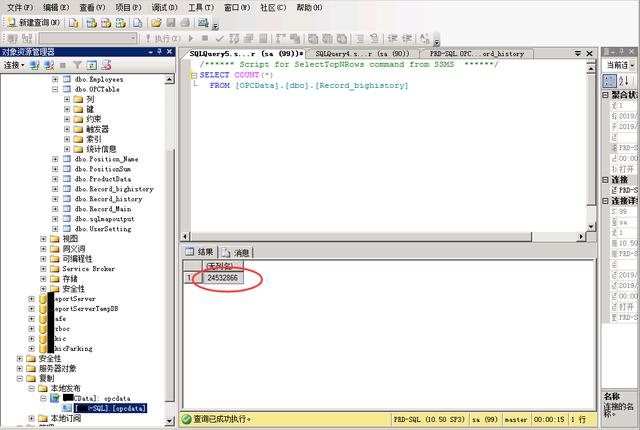Expand the dbo.Employees table node
This screenshot has height=430, width=640.
click(x=55, y=79)
